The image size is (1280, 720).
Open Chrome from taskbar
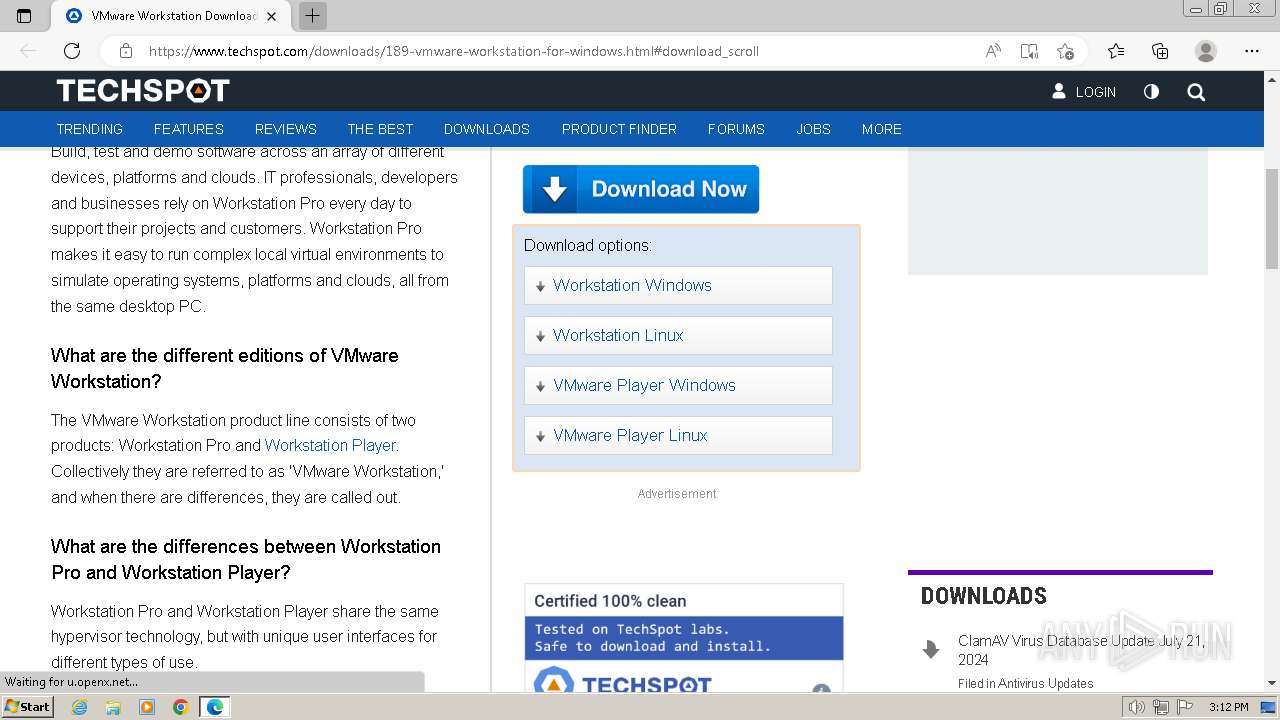[x=180, y=707]
